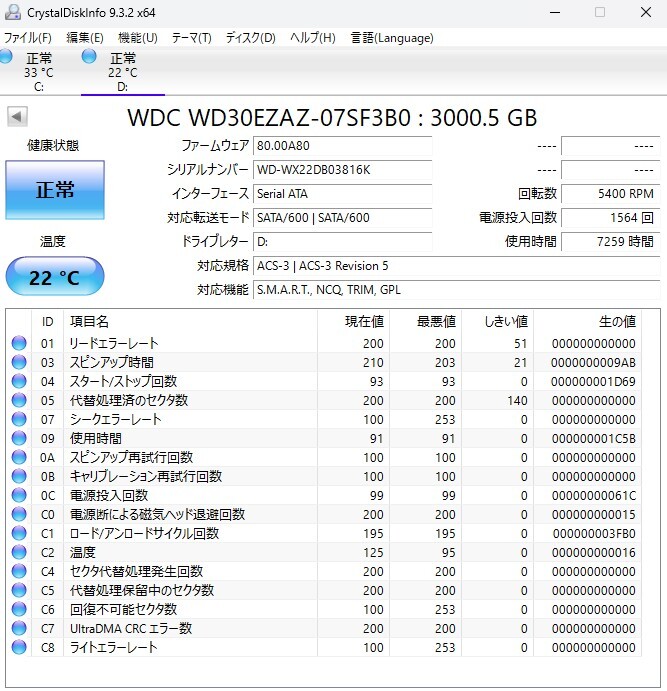Open the ヘルプ(H) menu
This screenshot has width=667, height=691.
point(312,38)
